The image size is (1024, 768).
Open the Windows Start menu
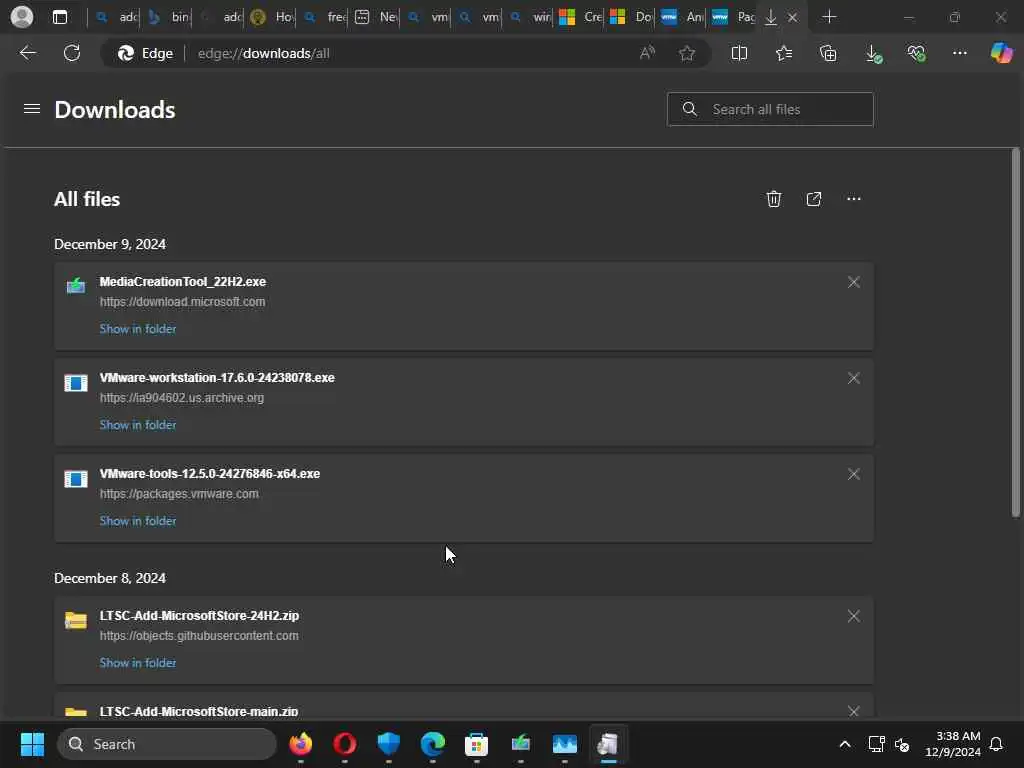tap(32, 744)
